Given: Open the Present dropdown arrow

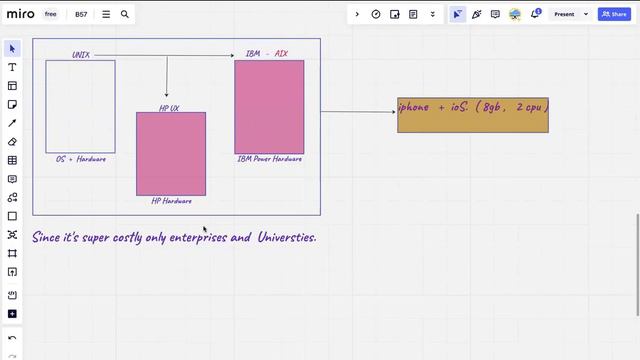Looking at the screenshot, I should coord(586,14).
